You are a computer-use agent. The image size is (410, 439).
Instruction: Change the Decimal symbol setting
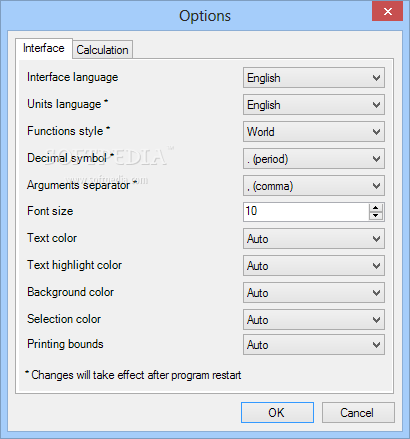[314, 159]
